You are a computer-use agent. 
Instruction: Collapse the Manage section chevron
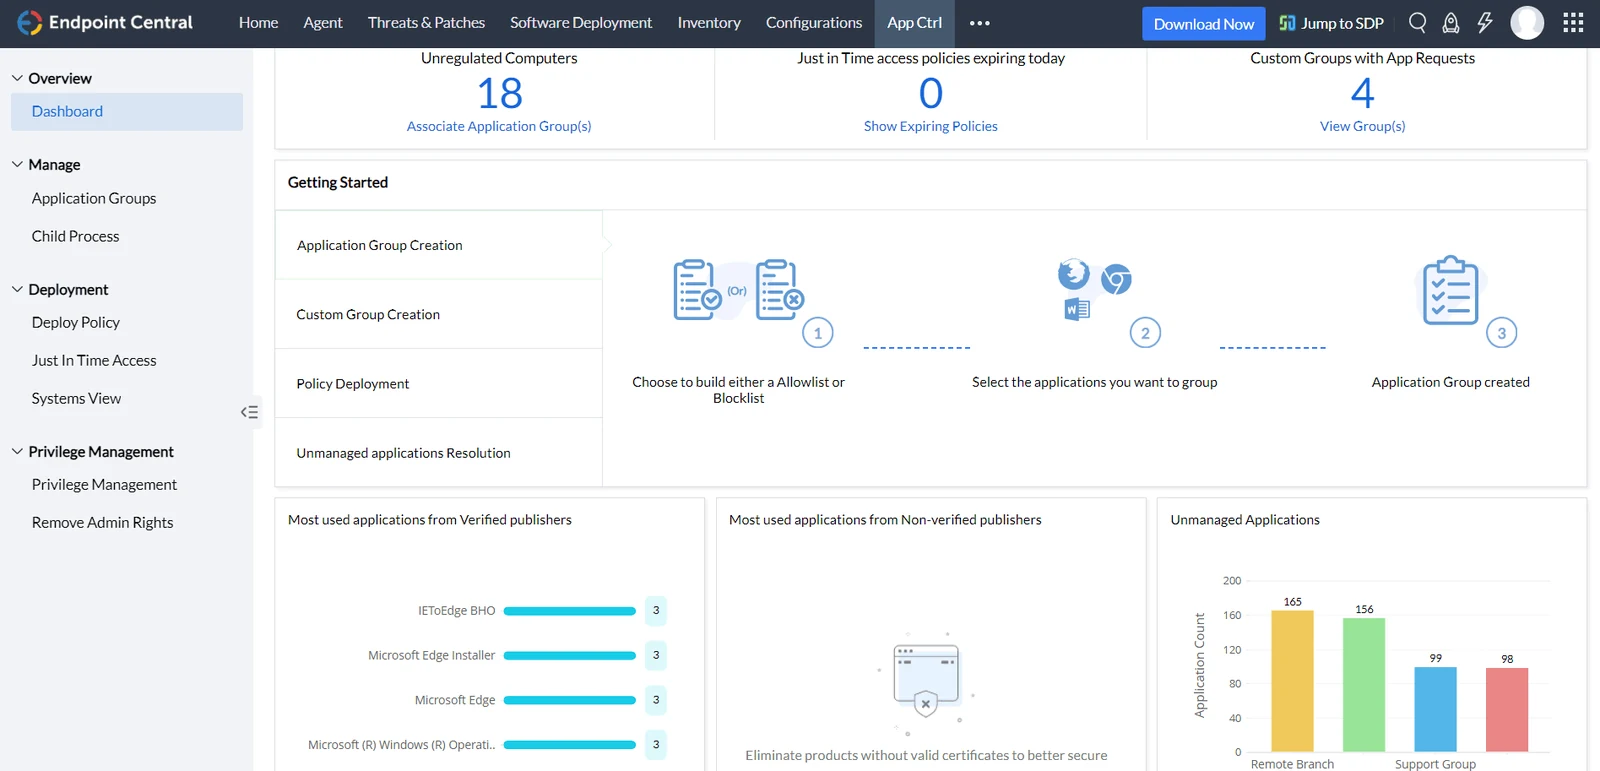pyautogui.click(x=17, y=164)
